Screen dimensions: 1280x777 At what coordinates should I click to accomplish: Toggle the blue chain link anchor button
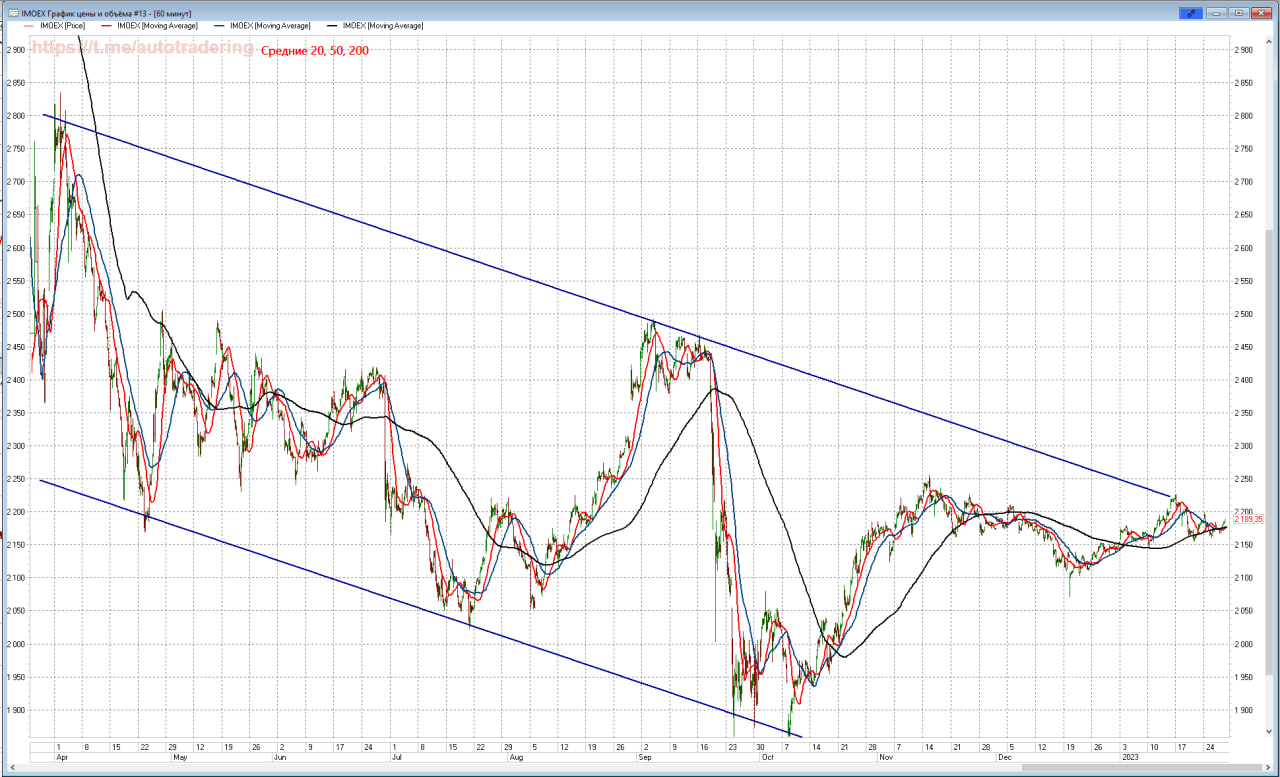click(1190, 13)
